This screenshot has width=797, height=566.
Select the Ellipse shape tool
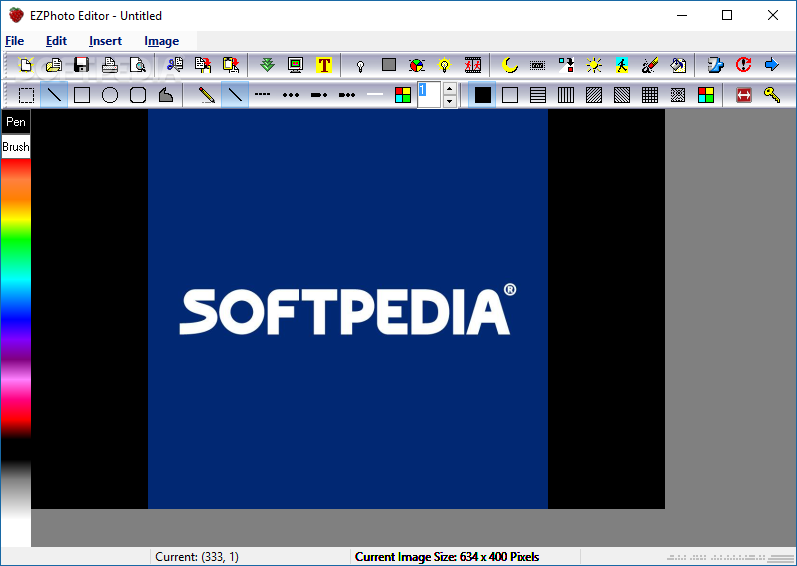pyautogui.click(x=110, y=95)
